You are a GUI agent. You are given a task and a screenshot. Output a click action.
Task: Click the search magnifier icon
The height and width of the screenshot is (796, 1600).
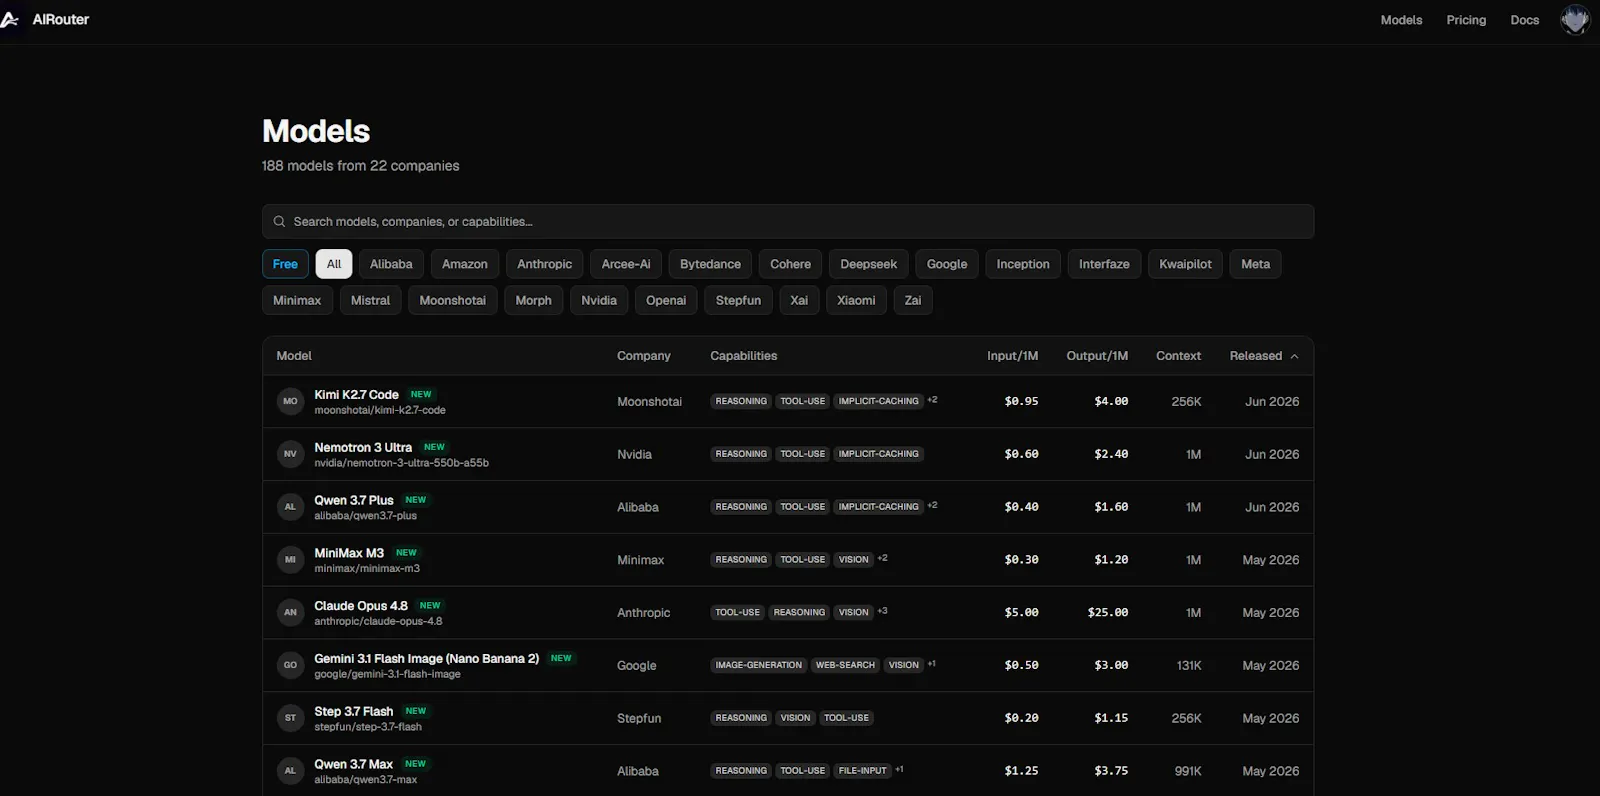(279, 222)
